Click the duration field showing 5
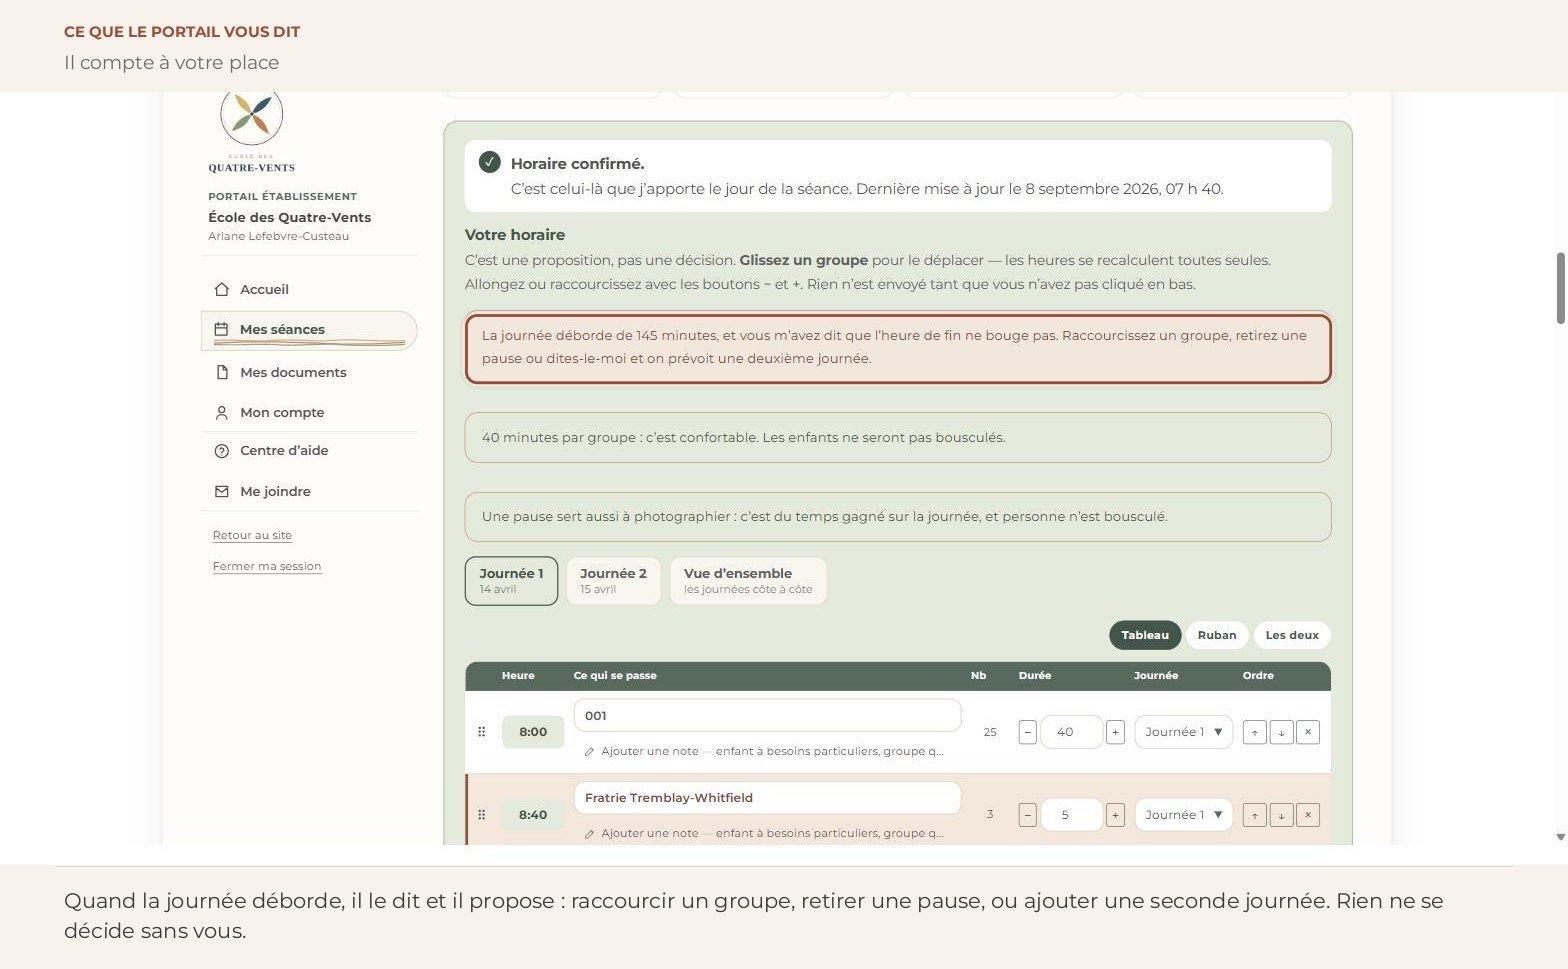The image size is (1568, 969). 1071,815
